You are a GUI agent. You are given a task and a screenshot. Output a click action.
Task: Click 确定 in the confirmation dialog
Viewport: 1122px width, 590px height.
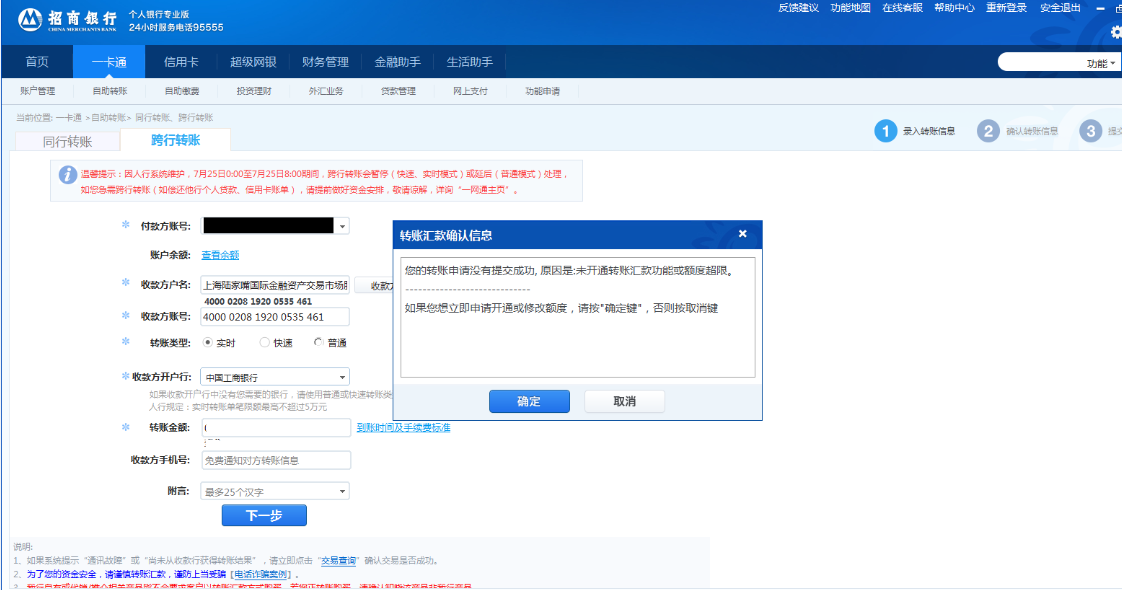tap(530, 401)
